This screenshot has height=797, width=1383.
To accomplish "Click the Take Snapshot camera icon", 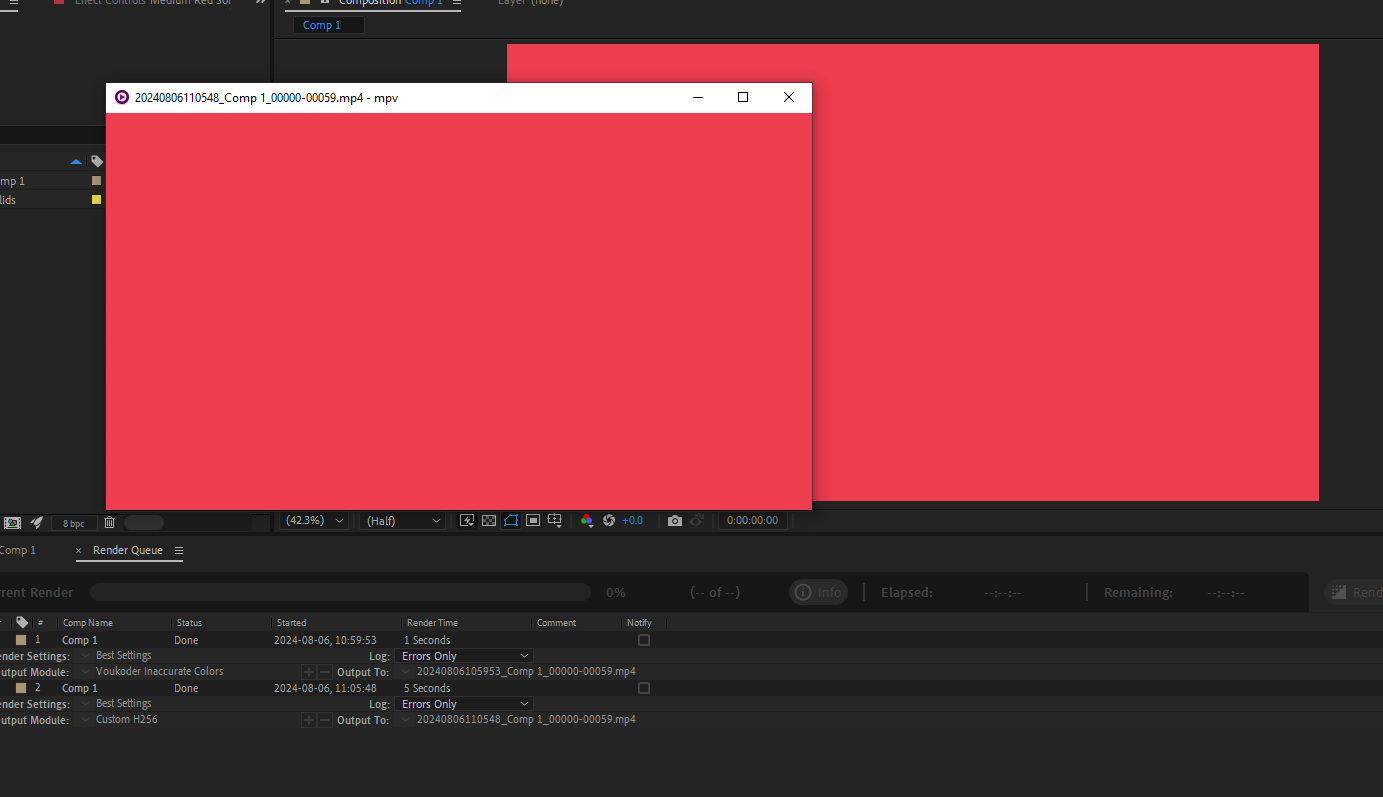I will [x=675, y=521].
